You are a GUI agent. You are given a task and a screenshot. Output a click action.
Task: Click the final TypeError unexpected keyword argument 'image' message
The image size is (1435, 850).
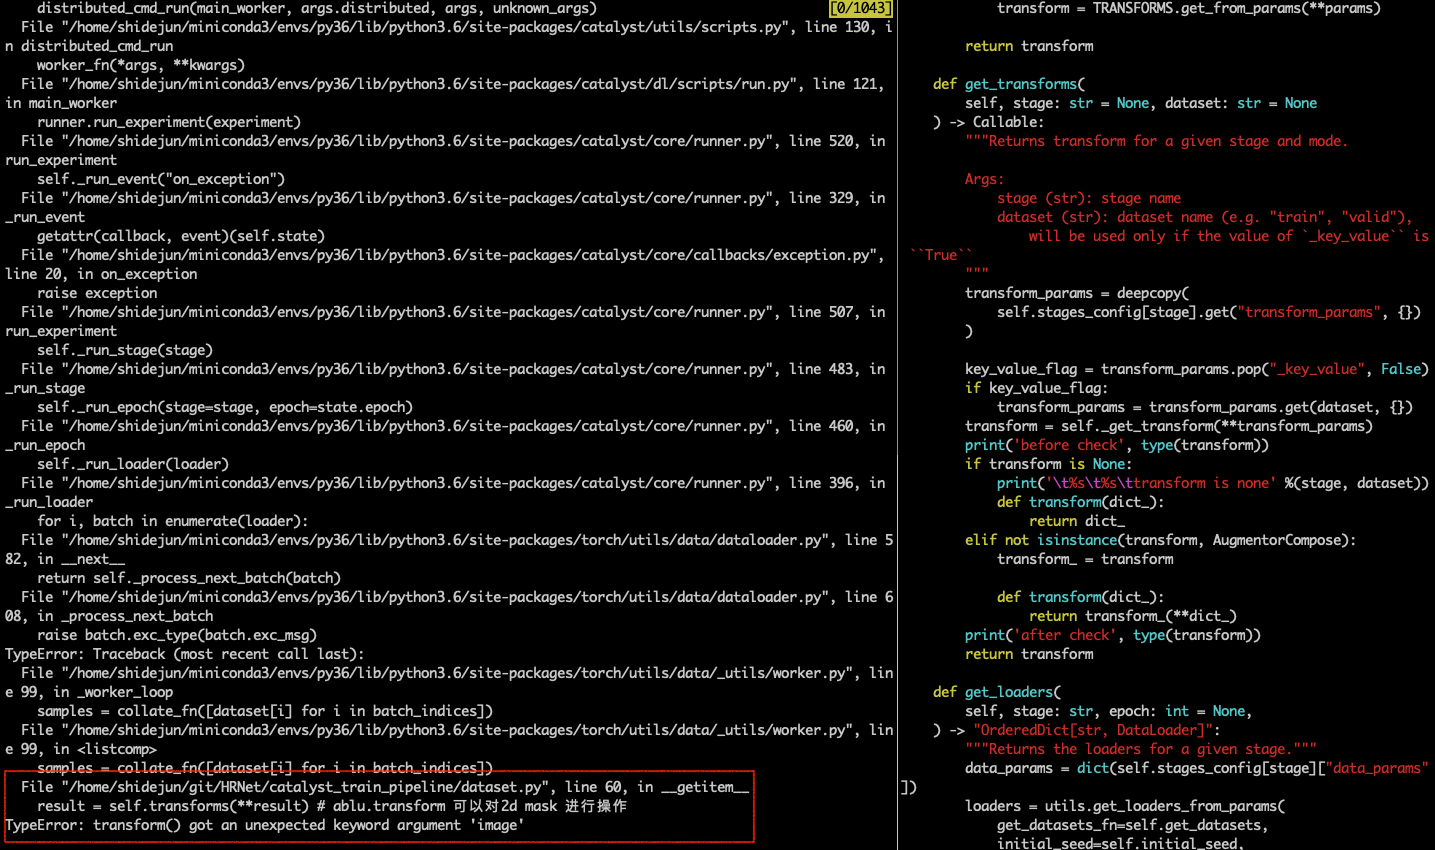265,825
